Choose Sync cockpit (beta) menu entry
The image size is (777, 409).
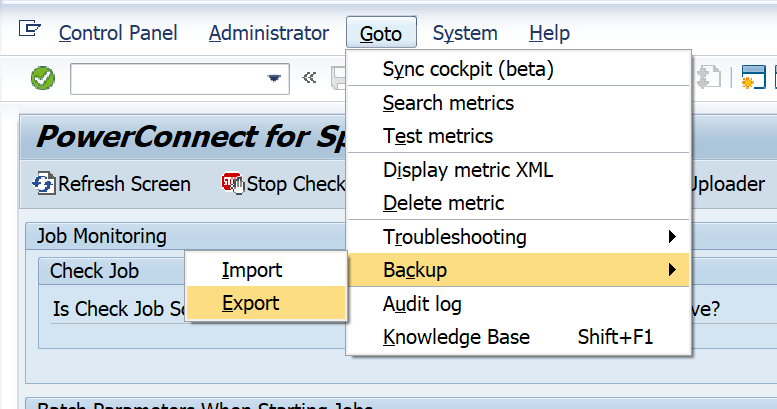pyautogui.click(x=467, y=69)
